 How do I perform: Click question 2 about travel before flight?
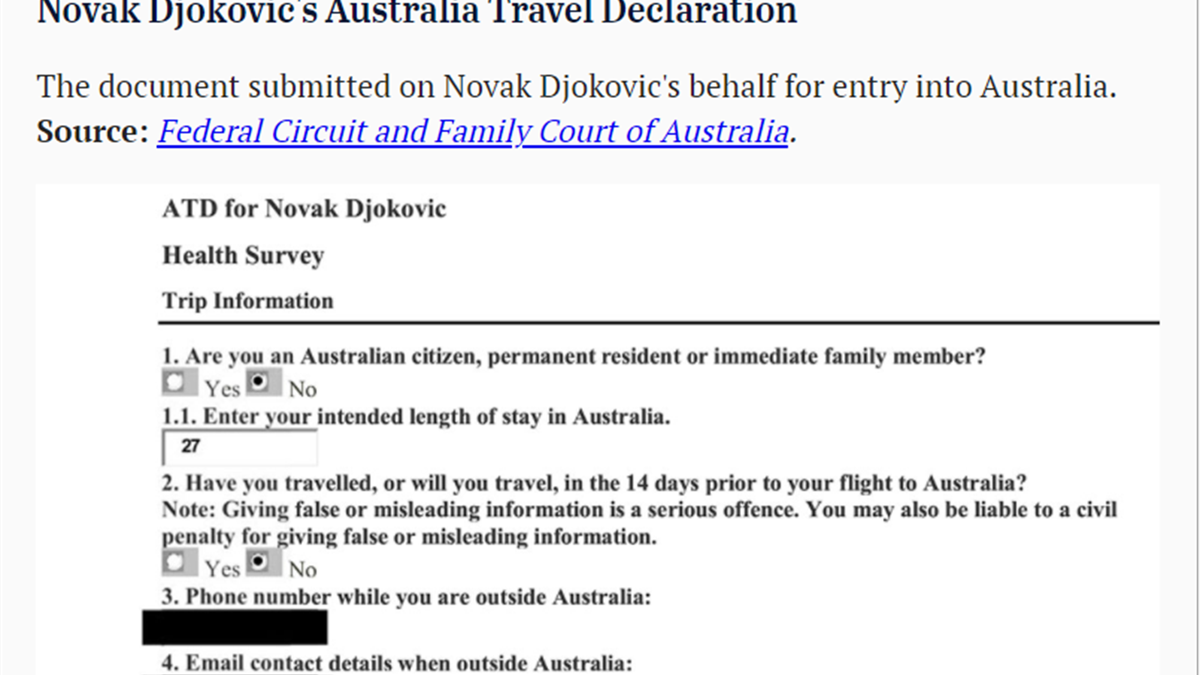coord(594,483)
